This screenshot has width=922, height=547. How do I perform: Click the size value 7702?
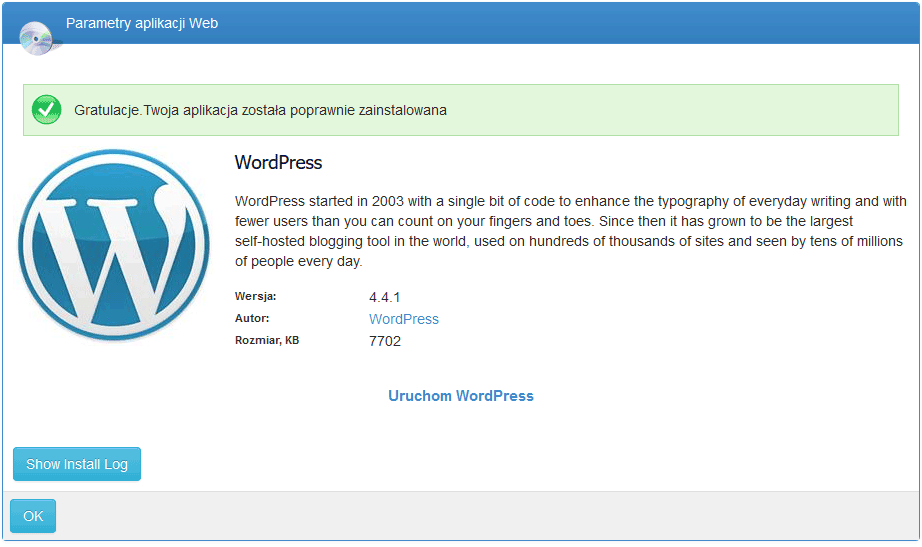point(385,341)
